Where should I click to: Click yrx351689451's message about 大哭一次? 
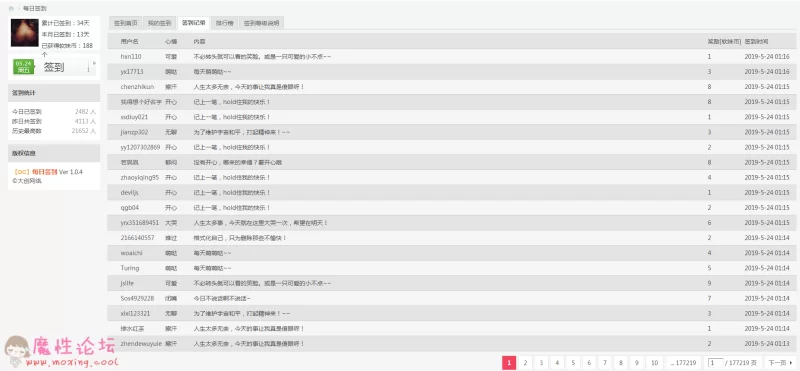pyautogui.click(x=260, y=223)
